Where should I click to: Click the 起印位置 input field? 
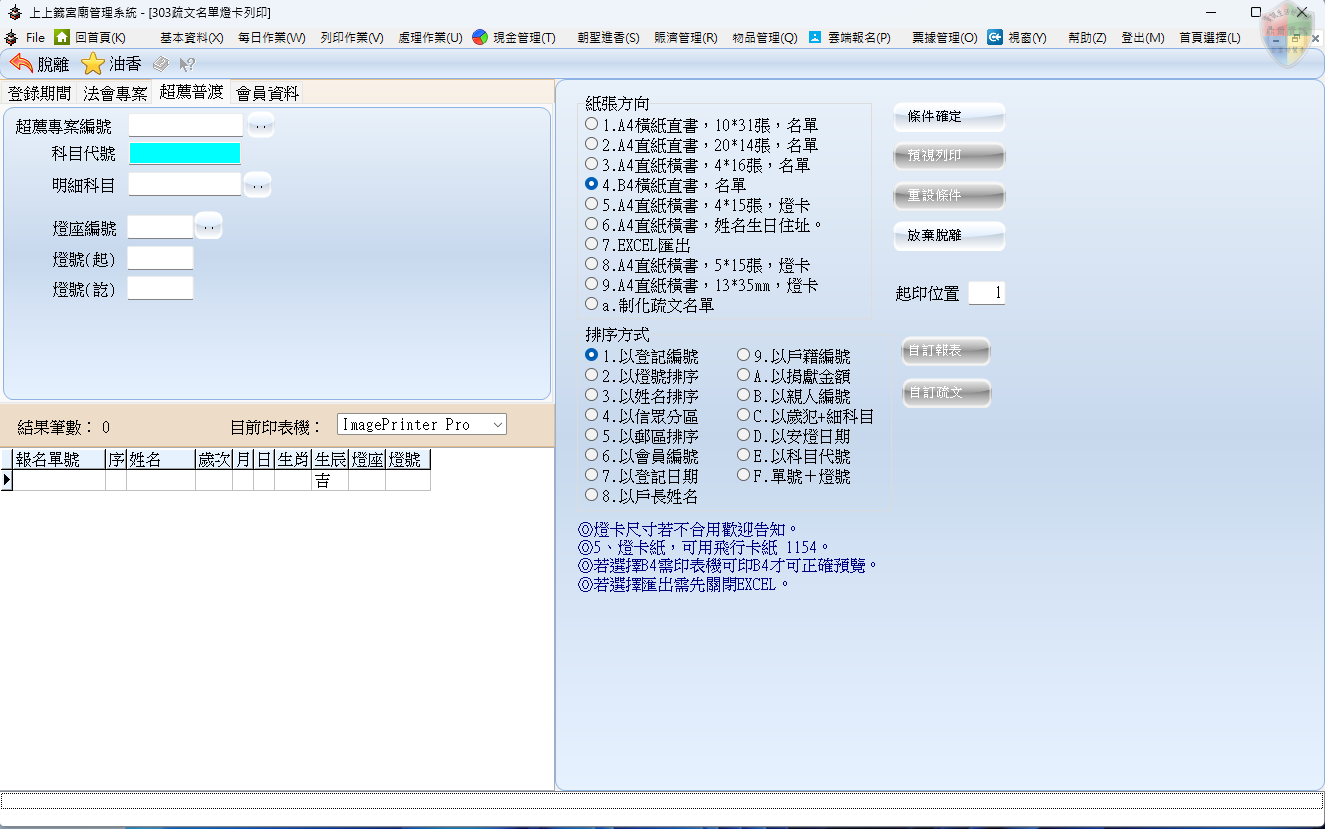[986, 293]
